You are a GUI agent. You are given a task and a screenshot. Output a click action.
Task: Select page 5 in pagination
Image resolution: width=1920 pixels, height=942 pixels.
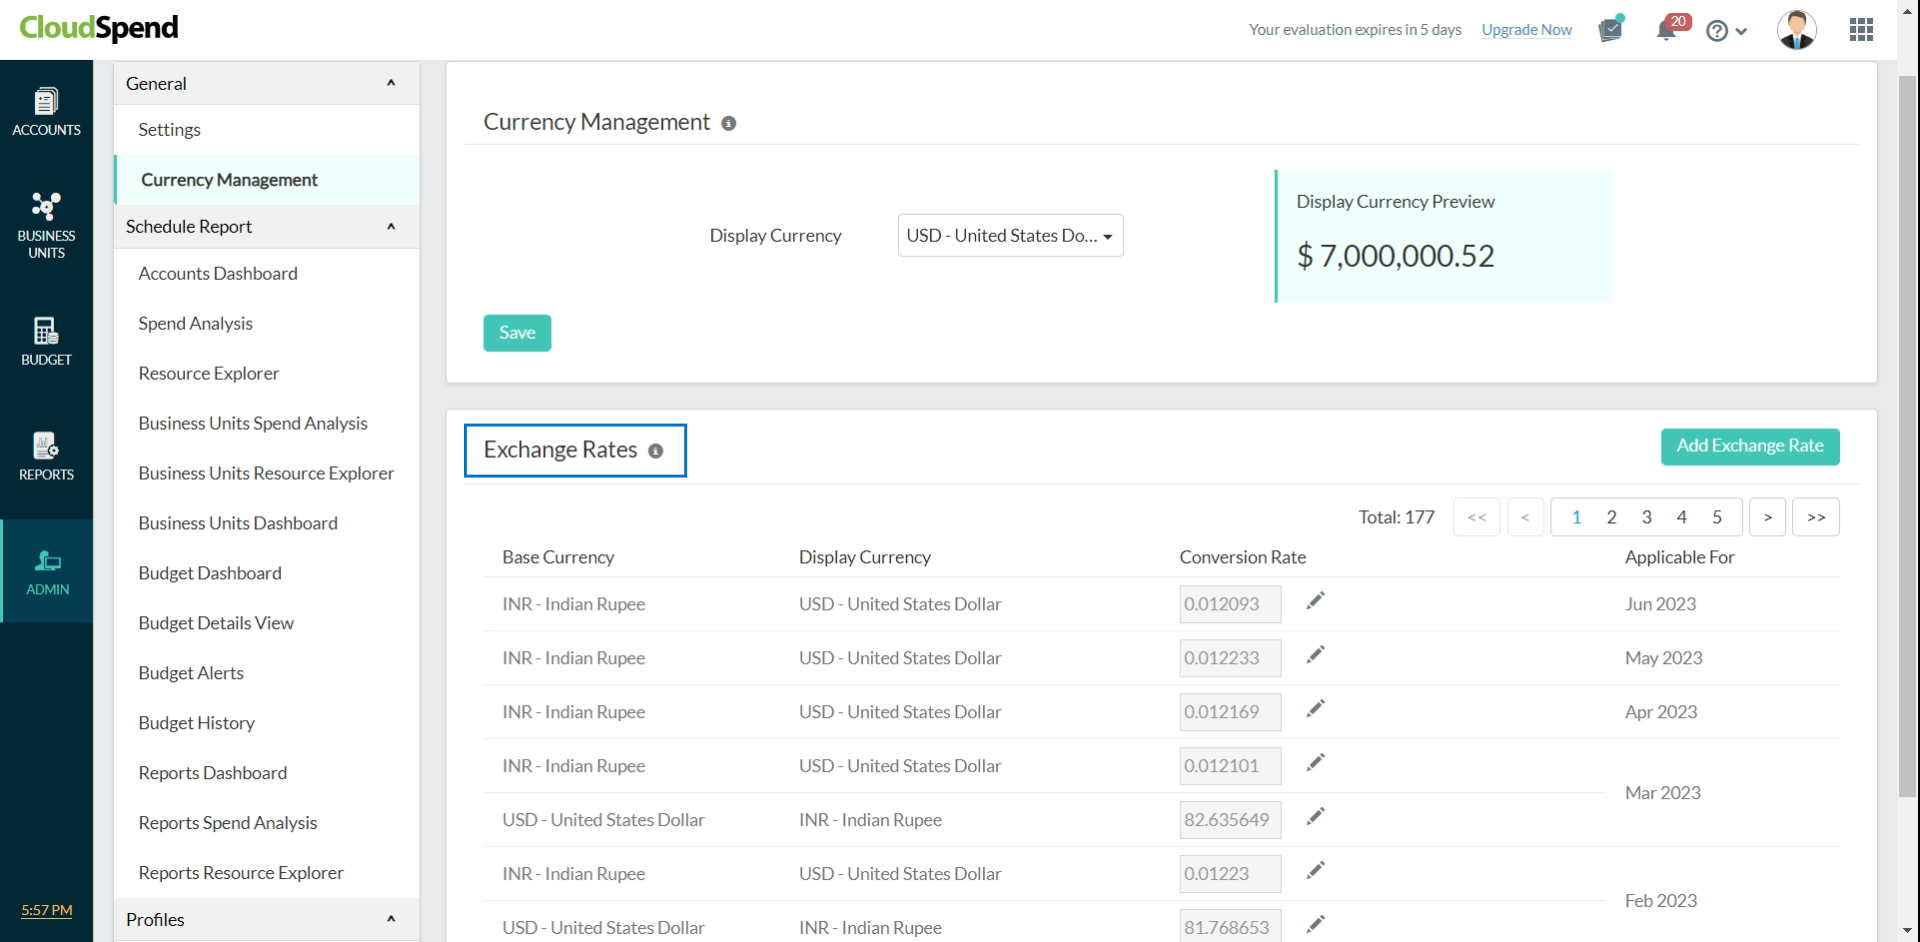pos(1717,517)
